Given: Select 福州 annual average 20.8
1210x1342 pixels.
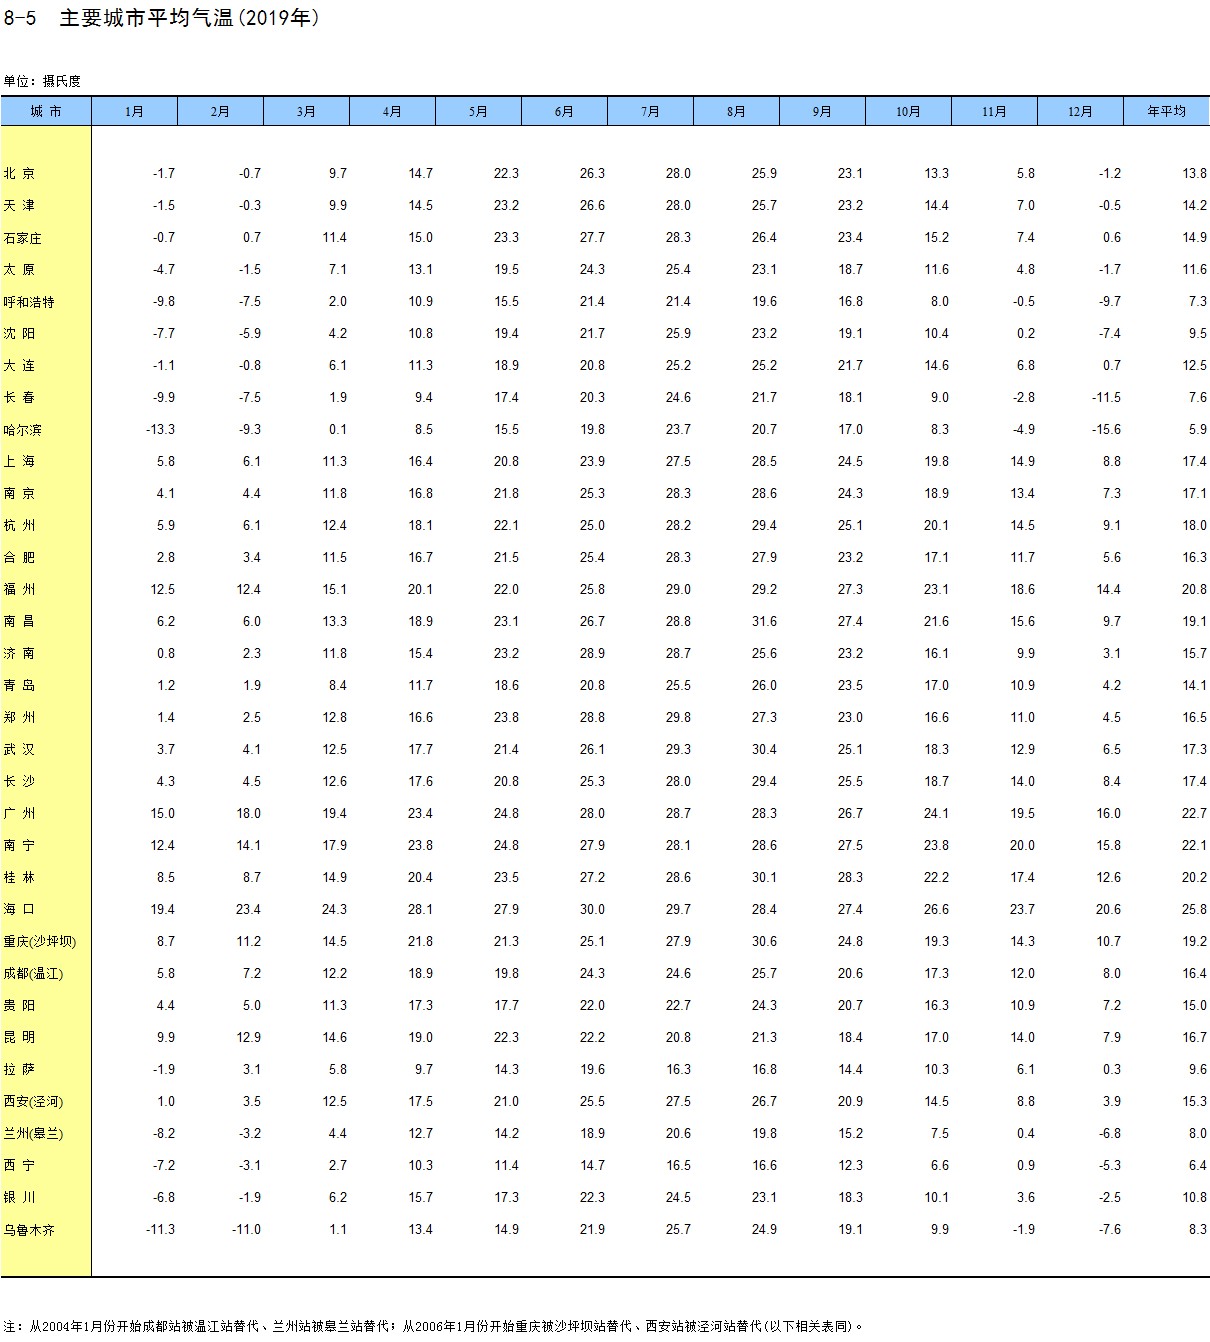Looking at the screenshot, I should (1194, 589).
